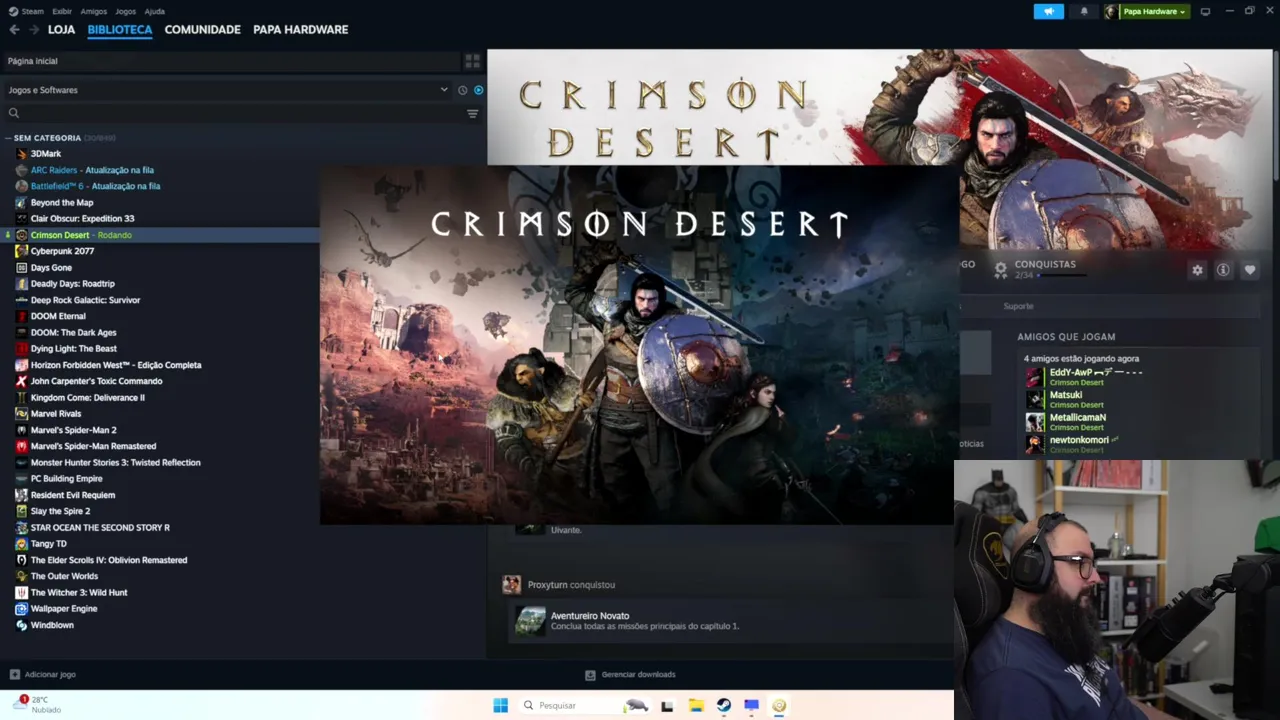Click Adicionar jogo text
Image resolution: width=1280 pixels, height=720 pixels.
[x=50, y=675]
